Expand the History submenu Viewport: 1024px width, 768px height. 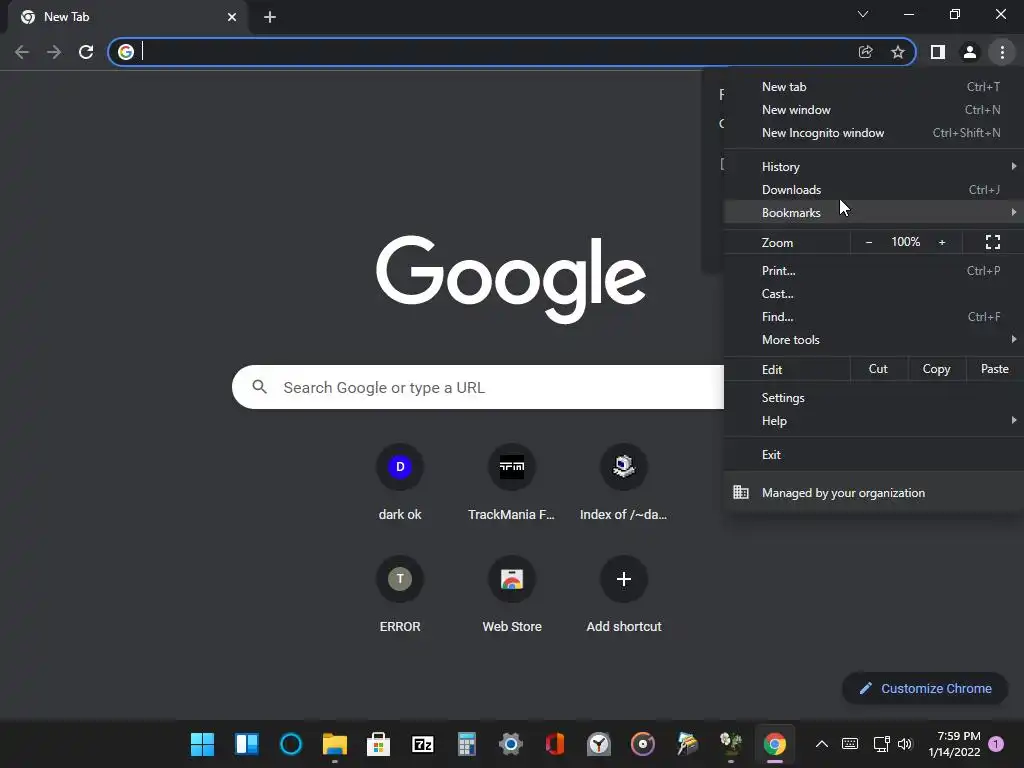[874, 167]
